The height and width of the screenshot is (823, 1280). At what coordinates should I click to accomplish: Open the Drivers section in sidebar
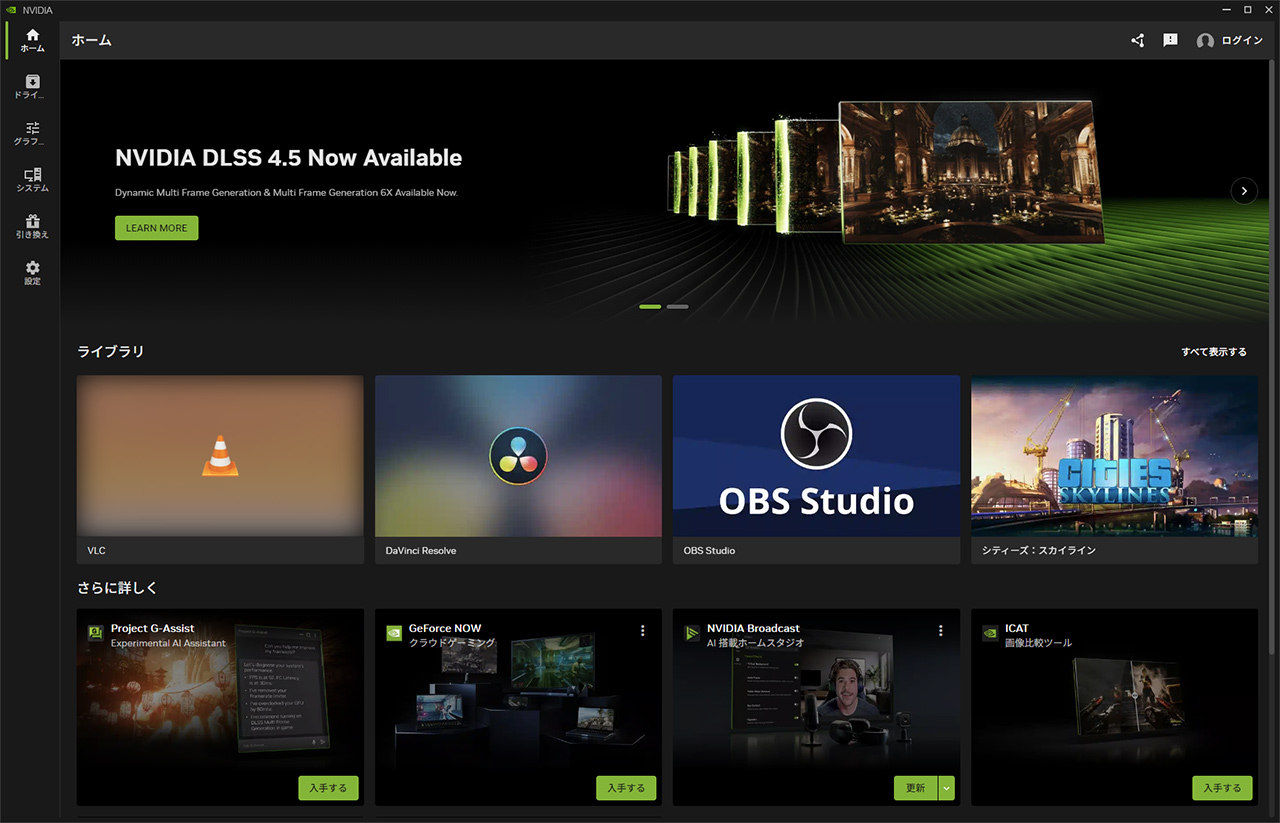32,87
